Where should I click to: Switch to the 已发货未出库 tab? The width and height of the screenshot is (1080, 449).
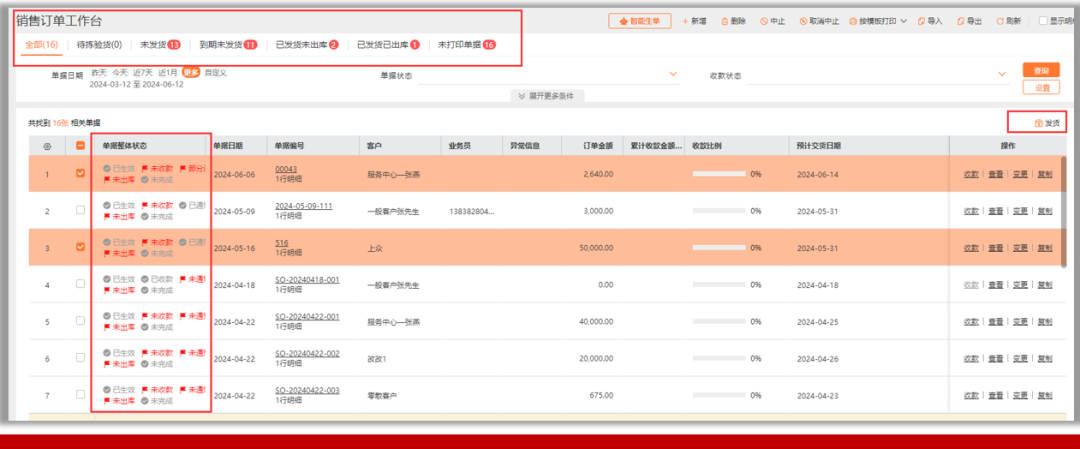tap(307, 45)
